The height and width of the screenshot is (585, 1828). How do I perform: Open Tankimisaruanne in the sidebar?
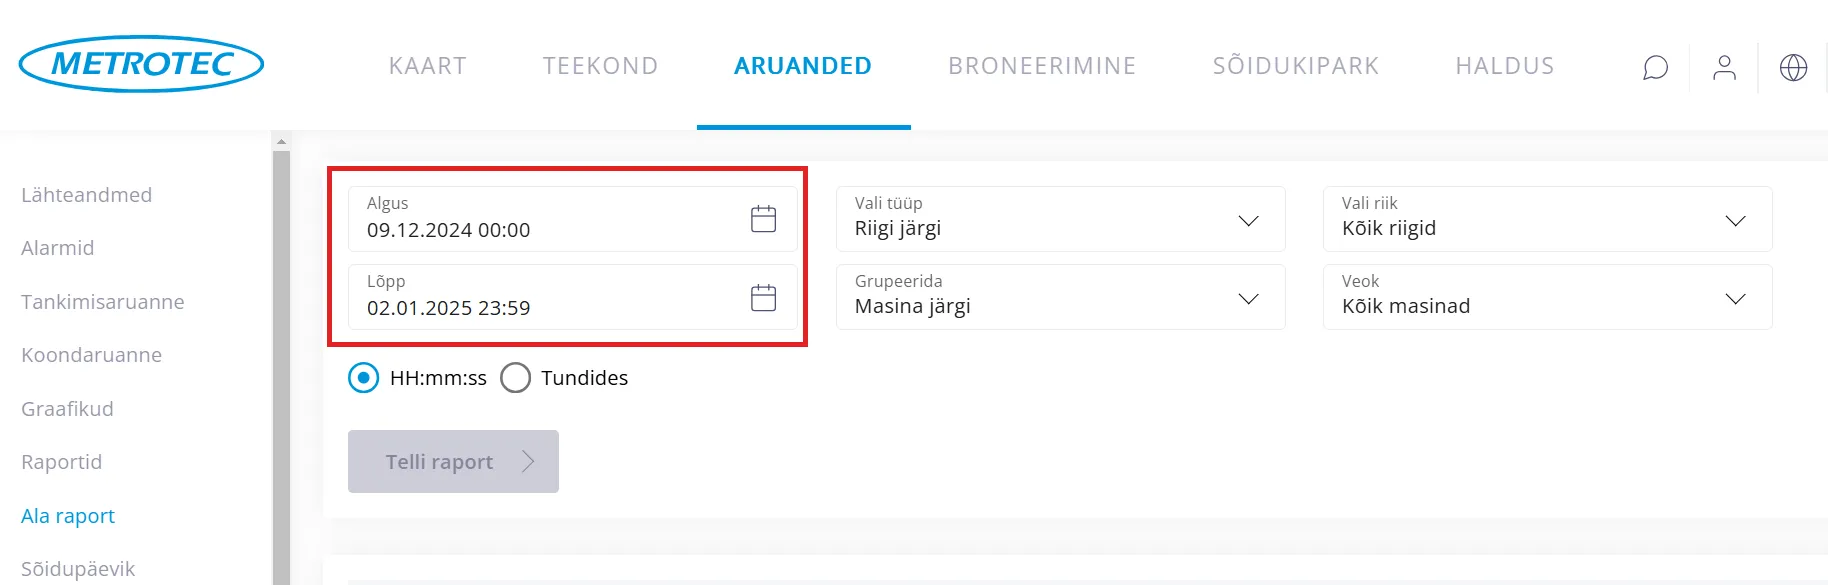tap(103, 302)
